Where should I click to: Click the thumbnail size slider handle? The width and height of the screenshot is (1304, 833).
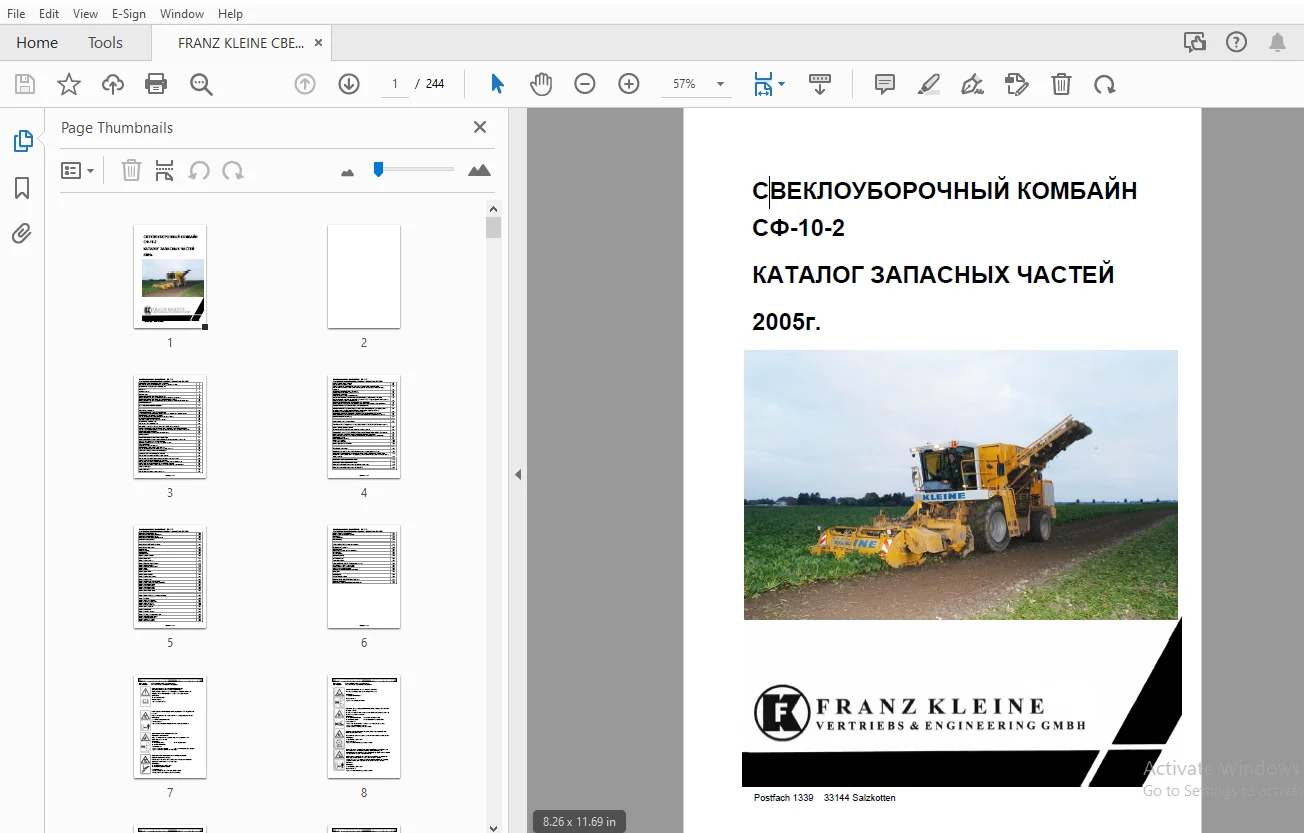(378, 170)
